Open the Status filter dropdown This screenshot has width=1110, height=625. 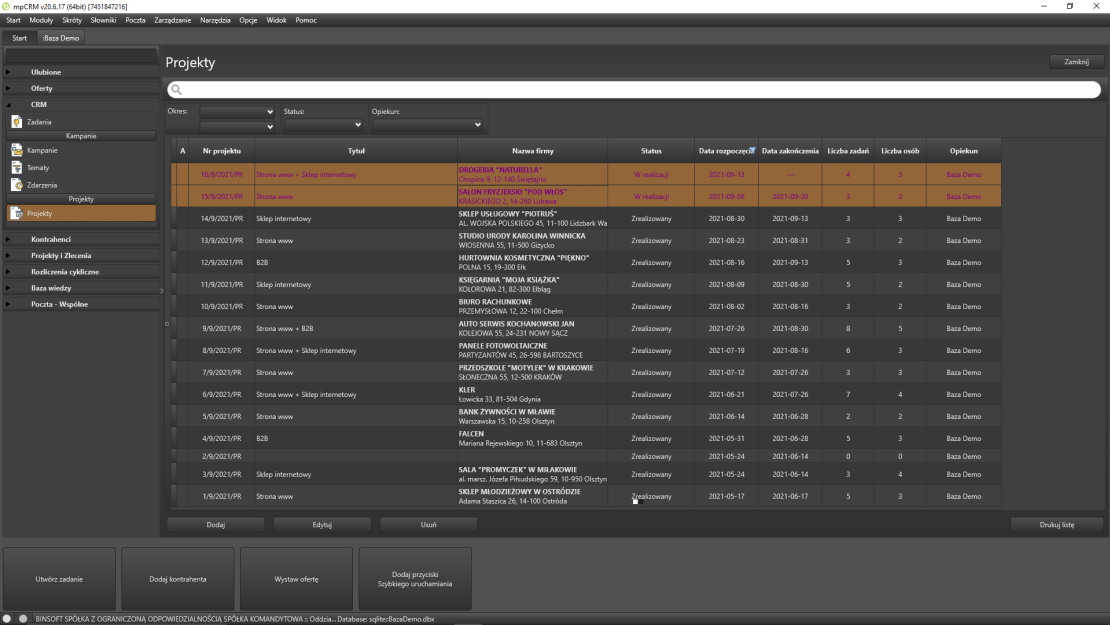click(324, 125)
